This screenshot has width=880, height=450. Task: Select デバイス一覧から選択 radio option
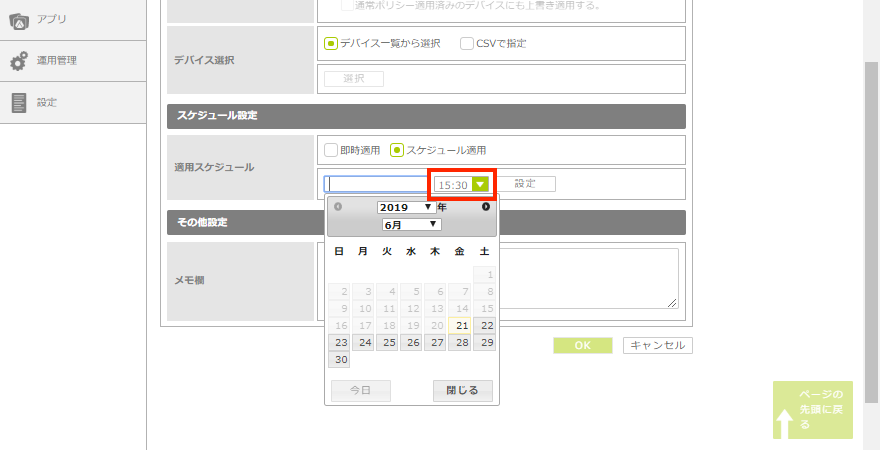point(331,44)
